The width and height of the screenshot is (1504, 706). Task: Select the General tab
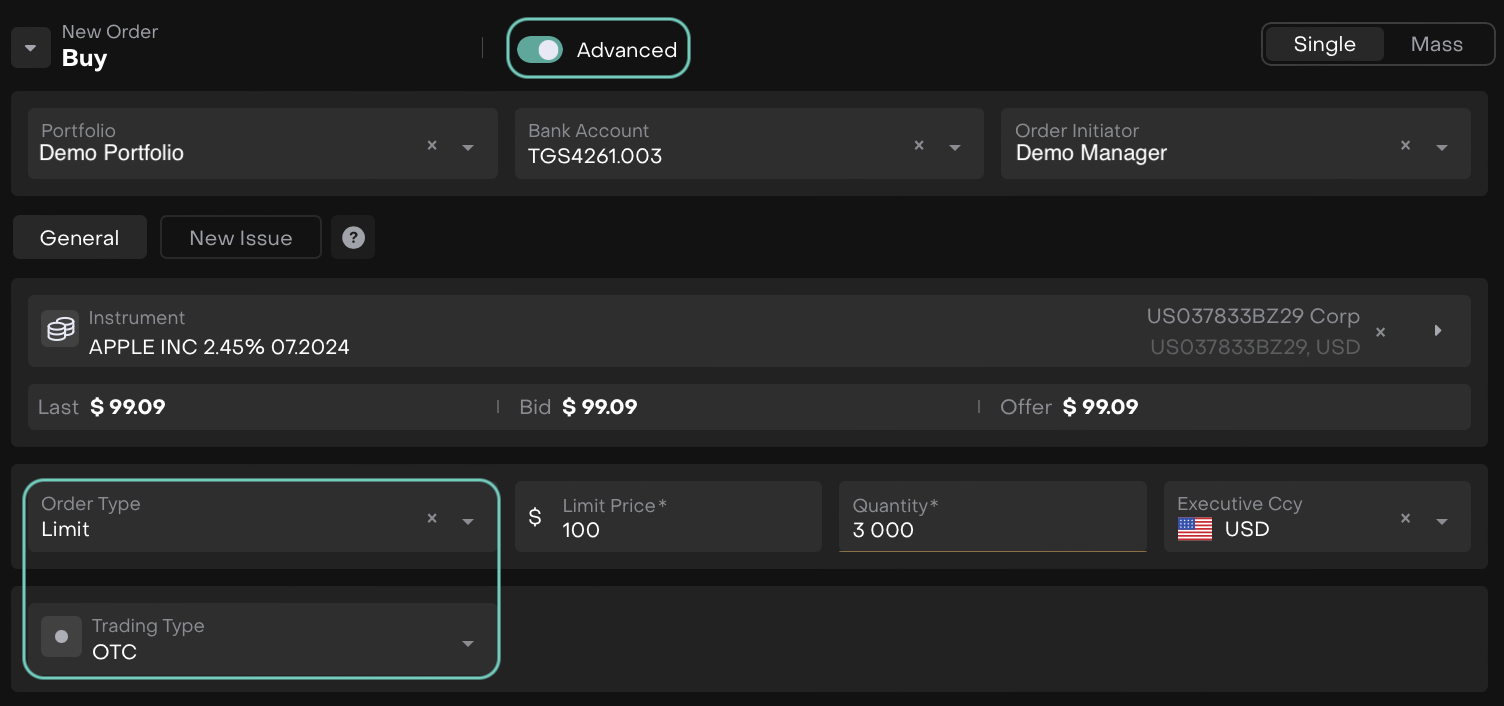coord(80,238)
